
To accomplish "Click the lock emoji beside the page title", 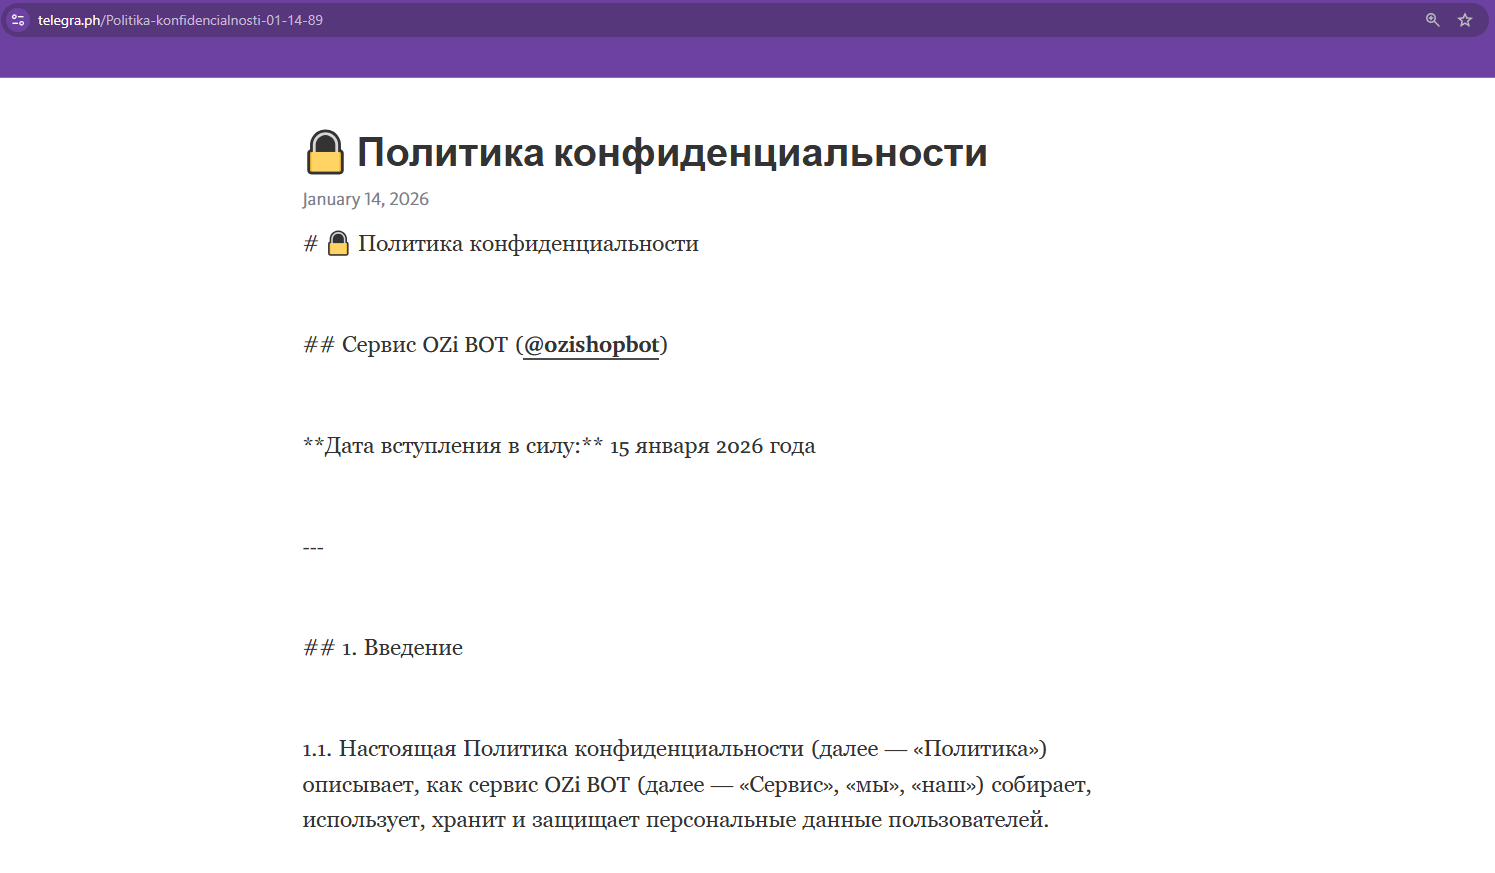I will coord(325,153).
